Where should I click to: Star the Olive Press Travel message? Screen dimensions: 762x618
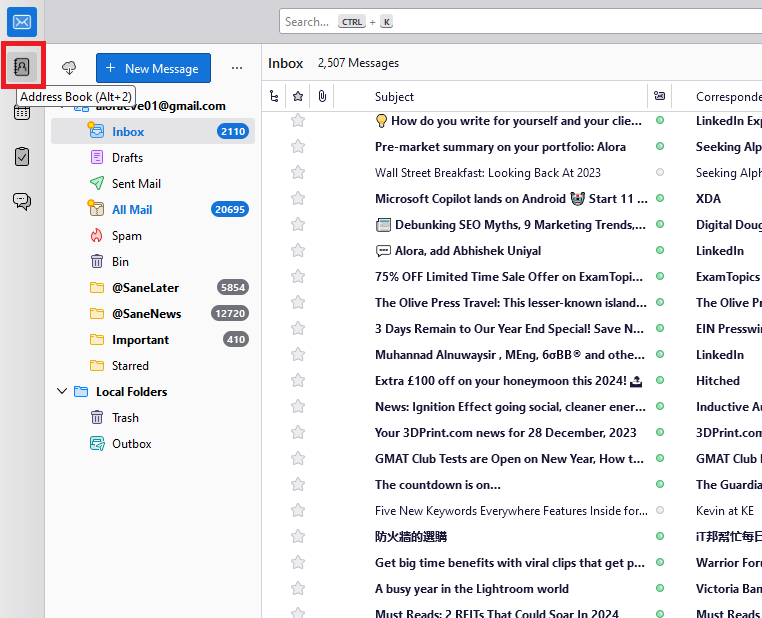pos(298,302)
